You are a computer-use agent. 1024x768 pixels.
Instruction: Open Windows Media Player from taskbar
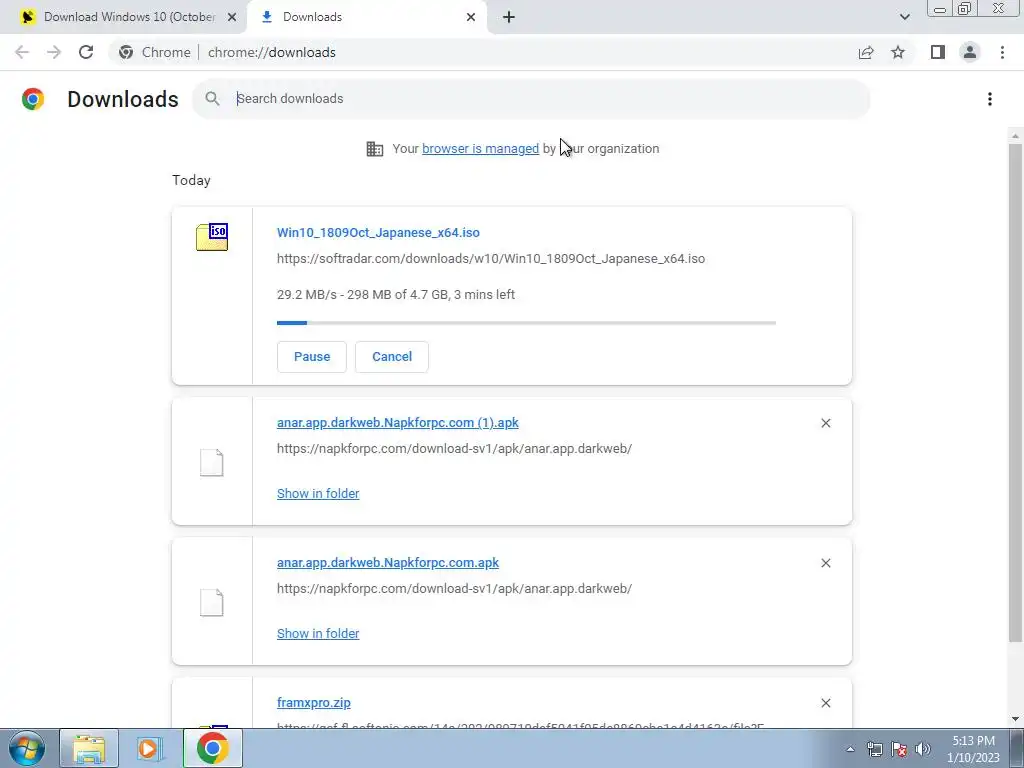(x=150, y=748)
